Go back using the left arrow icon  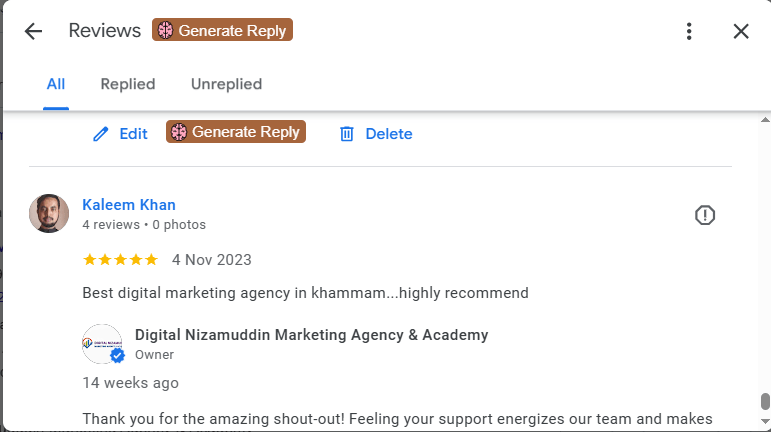pos(33,31)
